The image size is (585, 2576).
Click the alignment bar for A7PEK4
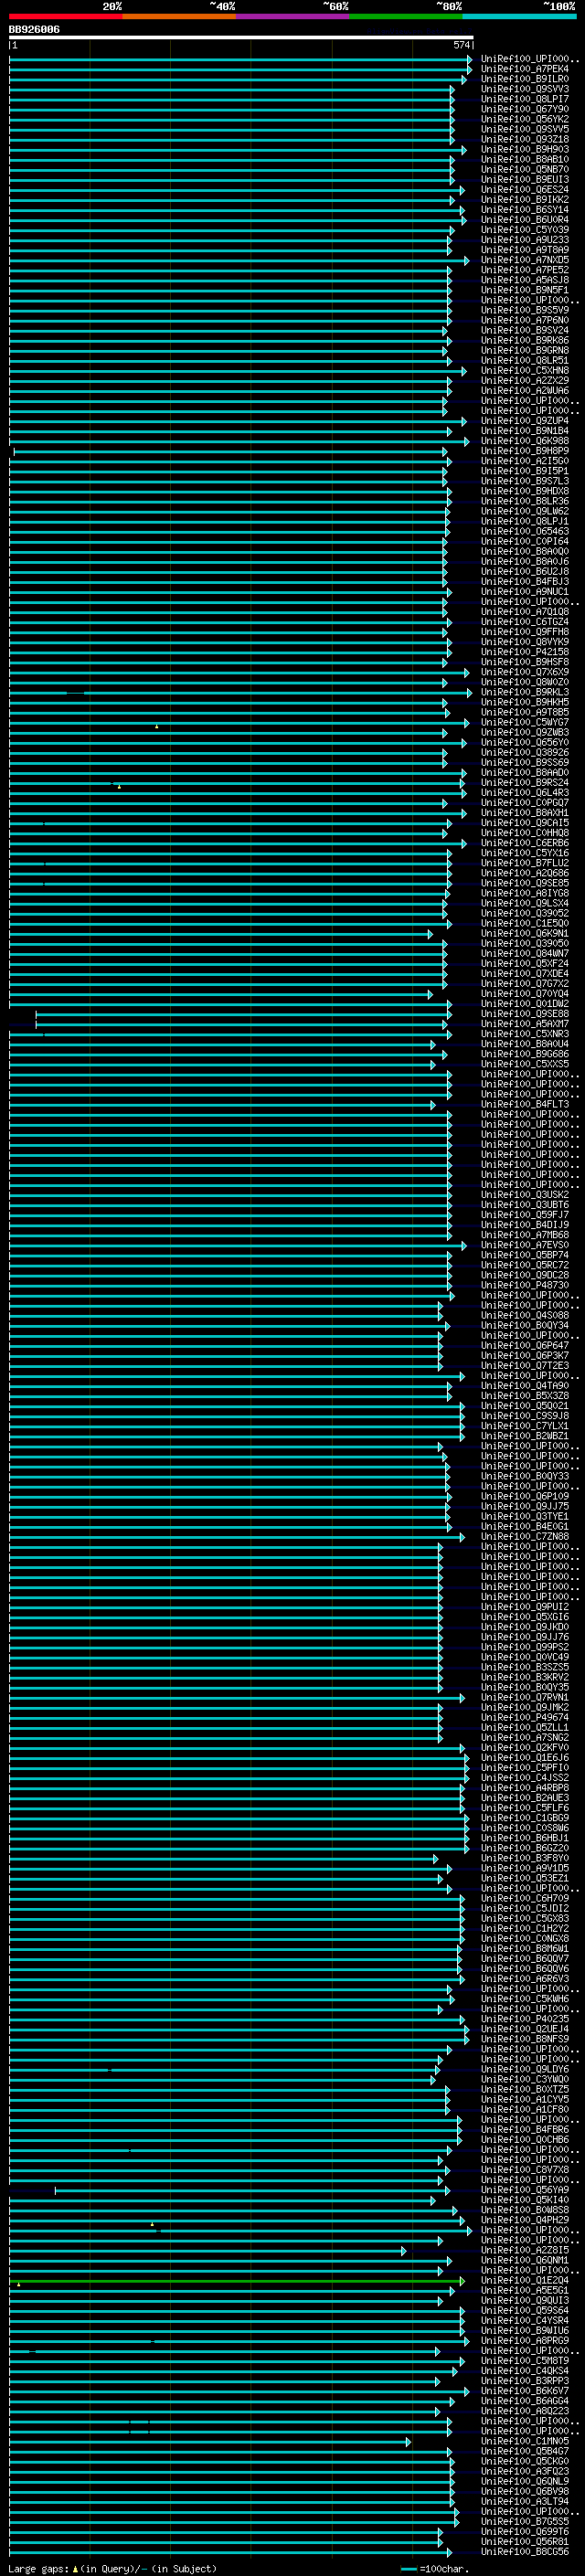coord(241,69)
